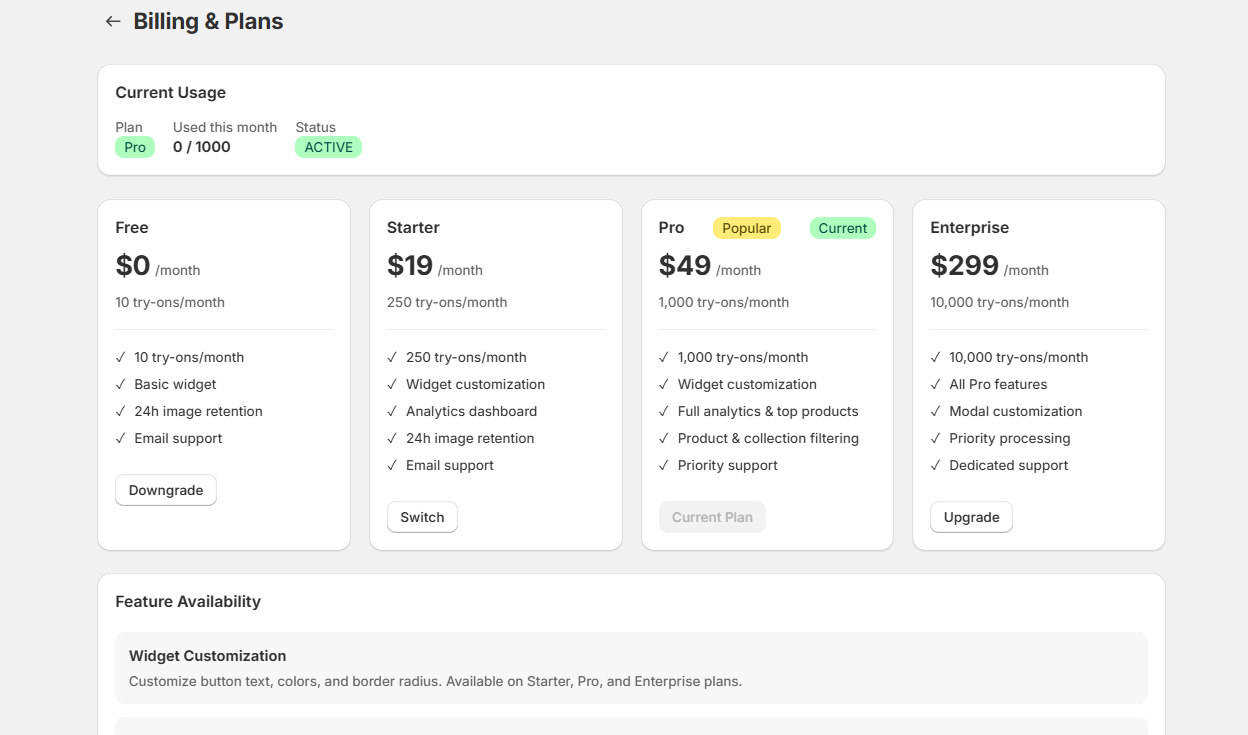Image resolution: width=1248 pixels, height=735 pixels.
Task: Select the Free plan card
Action: tap(224, 375)
